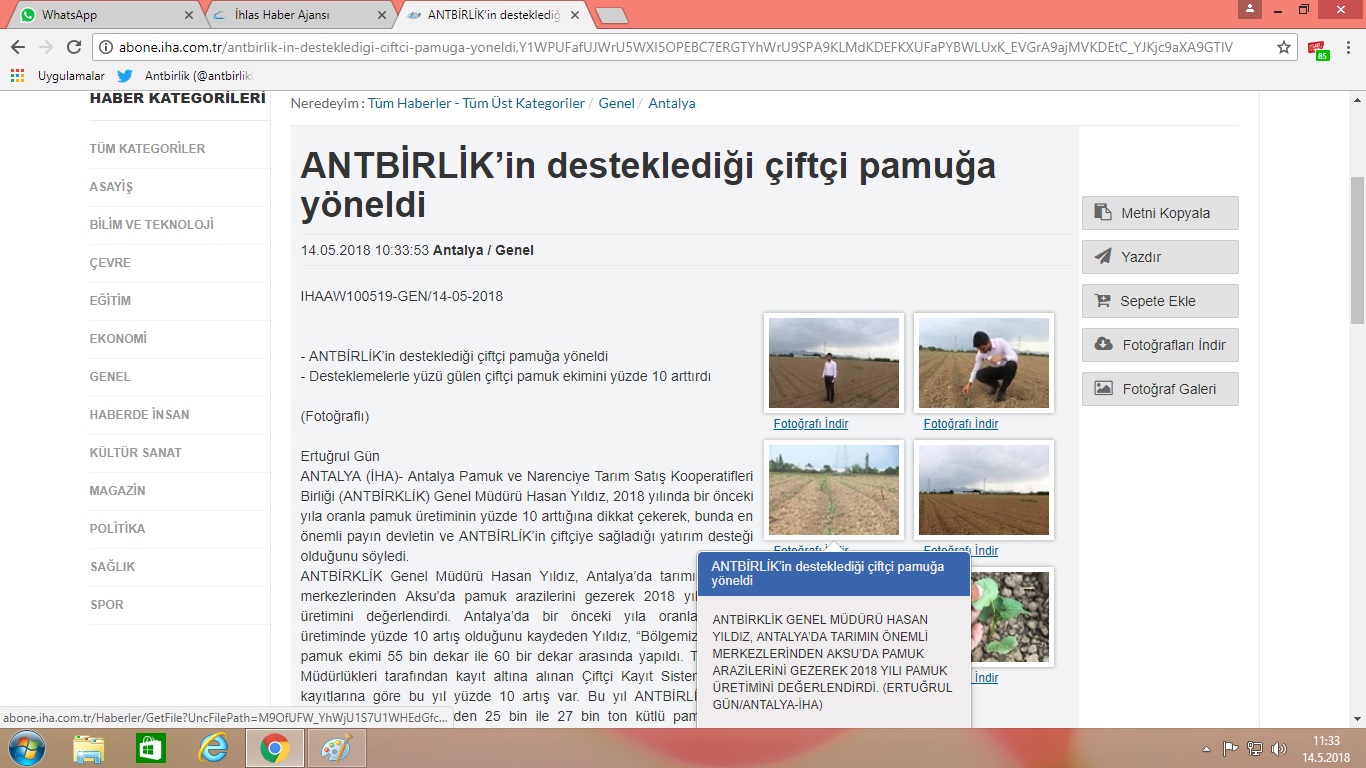Image resolution: width=1366 pixels, height=768 pixels.
Task: Click the Tüm Haberler - Tüm Üst Kategoriler breadcrumb
Action: (476, 103)
